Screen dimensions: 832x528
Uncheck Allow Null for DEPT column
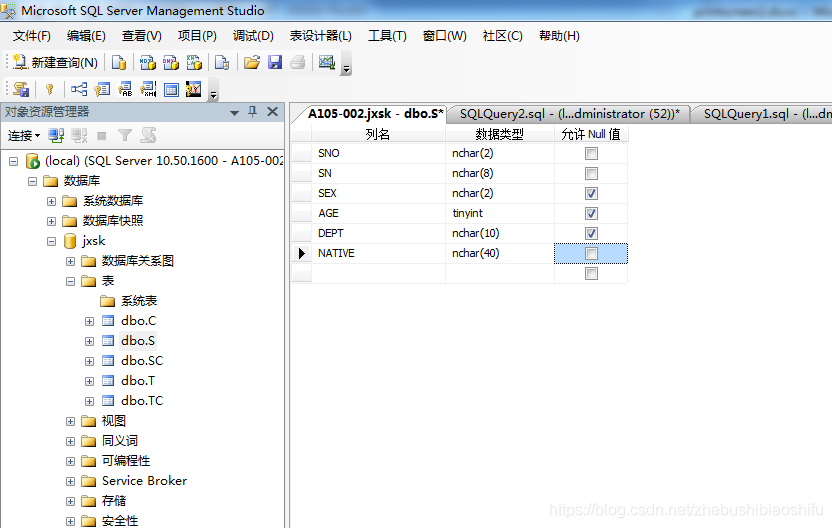(x=591, y=233)
